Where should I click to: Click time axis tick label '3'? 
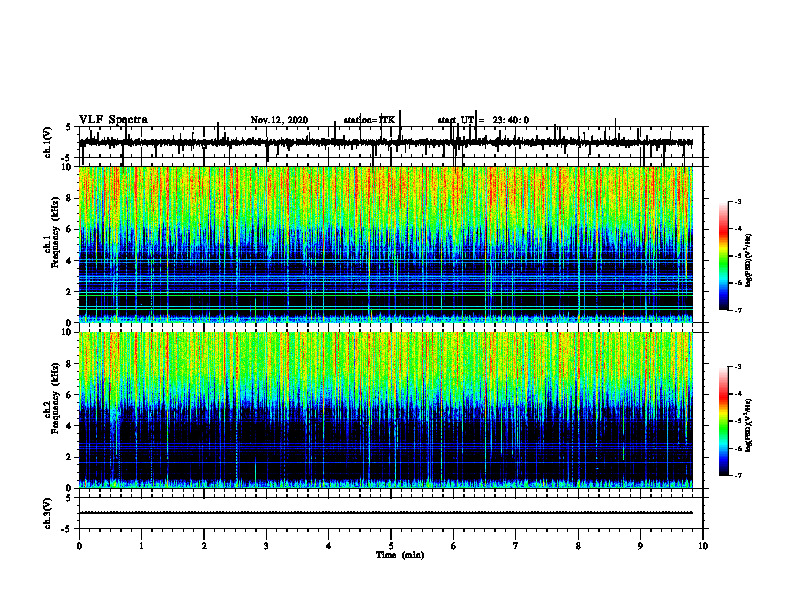266,546
